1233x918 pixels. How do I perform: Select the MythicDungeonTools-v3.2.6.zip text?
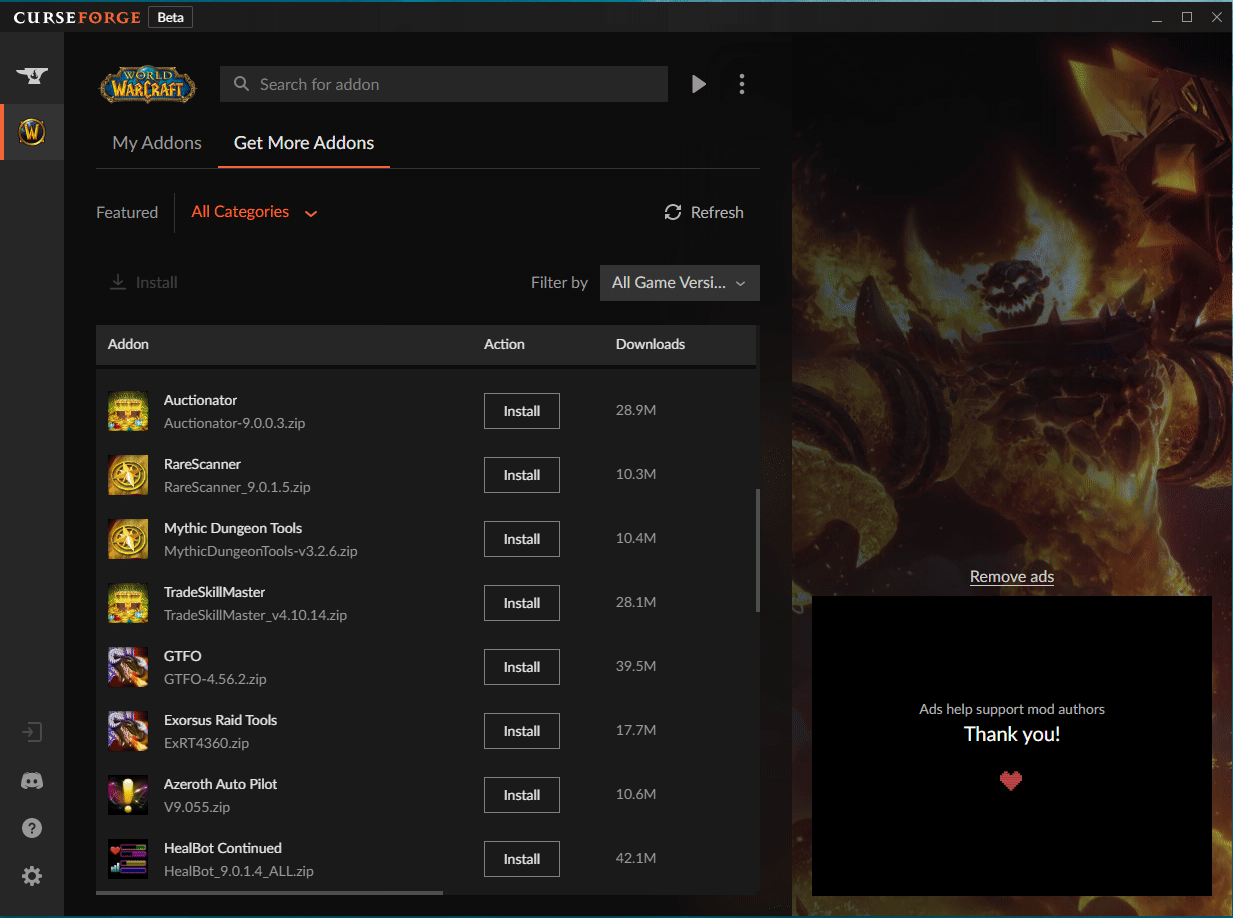tap(261, 551)
